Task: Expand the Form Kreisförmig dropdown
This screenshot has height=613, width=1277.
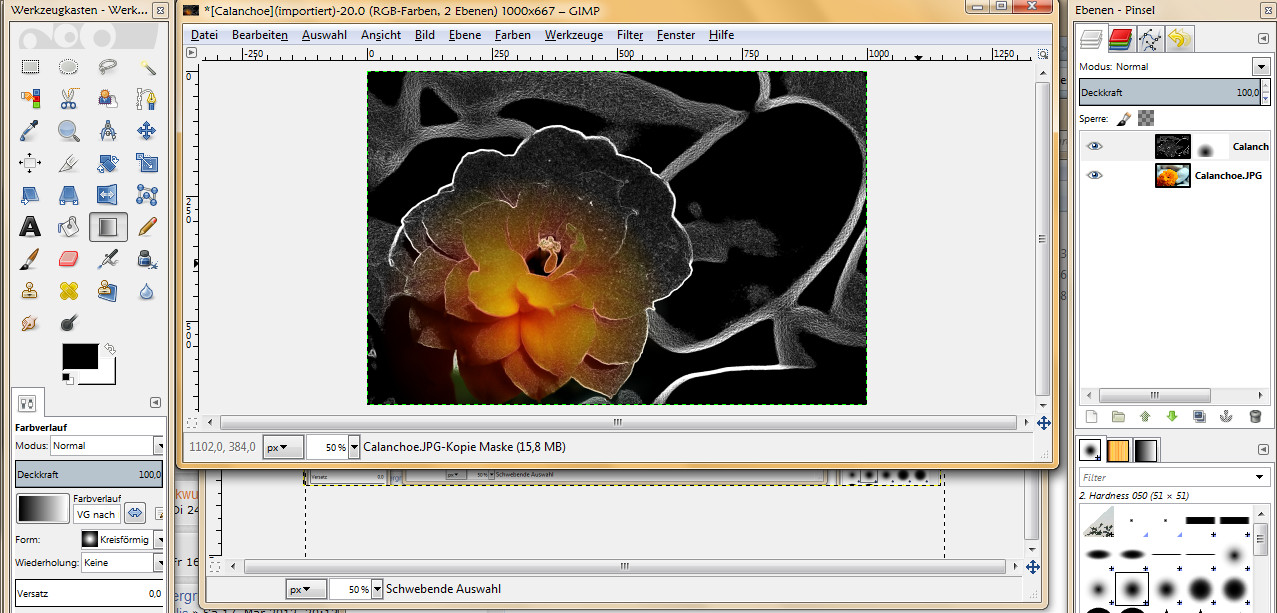Action: (x=158, y=539)
